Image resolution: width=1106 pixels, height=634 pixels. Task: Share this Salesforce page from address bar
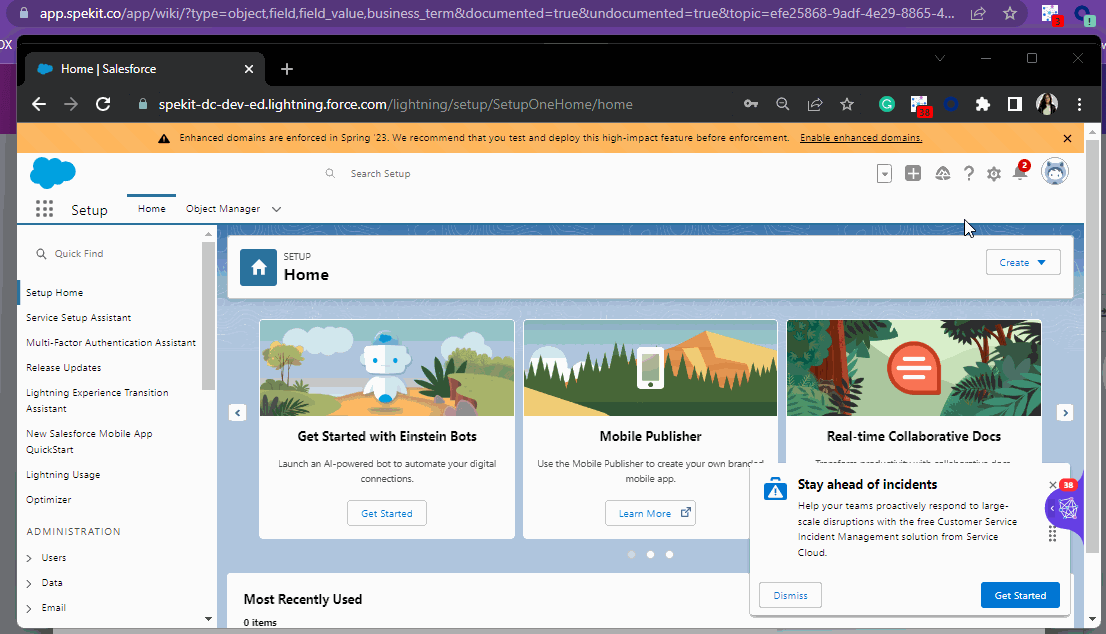click(815, 104)
